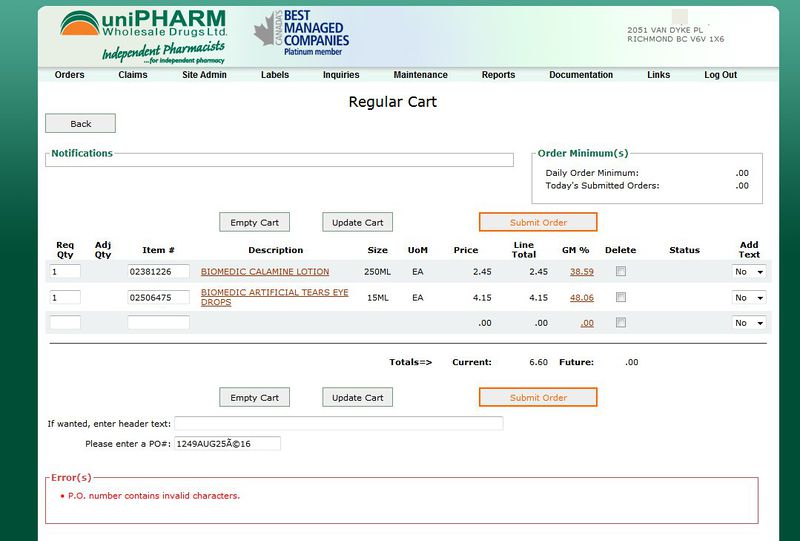
Task: Click the Current total value 6.60
Action: [x=538, y=362]
